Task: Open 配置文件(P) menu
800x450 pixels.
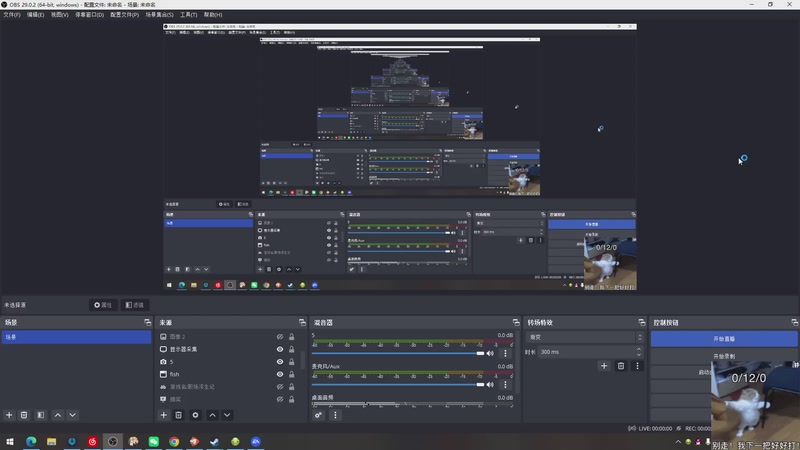Action: coord(124,15)
